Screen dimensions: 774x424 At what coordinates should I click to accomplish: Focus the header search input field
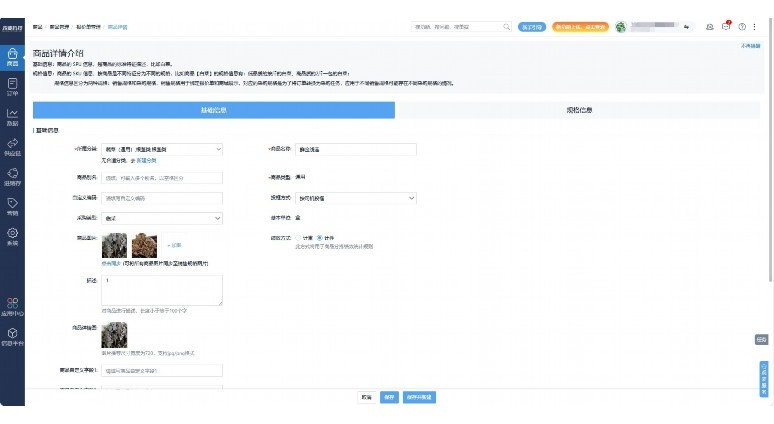click(457, 27)
